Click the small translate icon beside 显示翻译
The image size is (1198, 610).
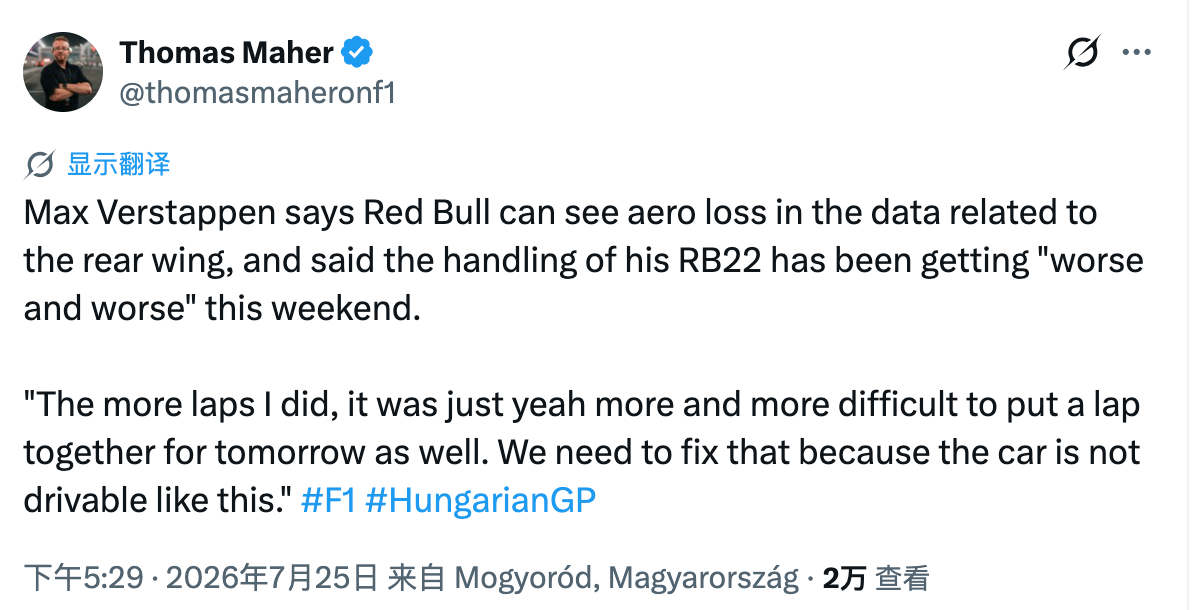coord(39,164)
